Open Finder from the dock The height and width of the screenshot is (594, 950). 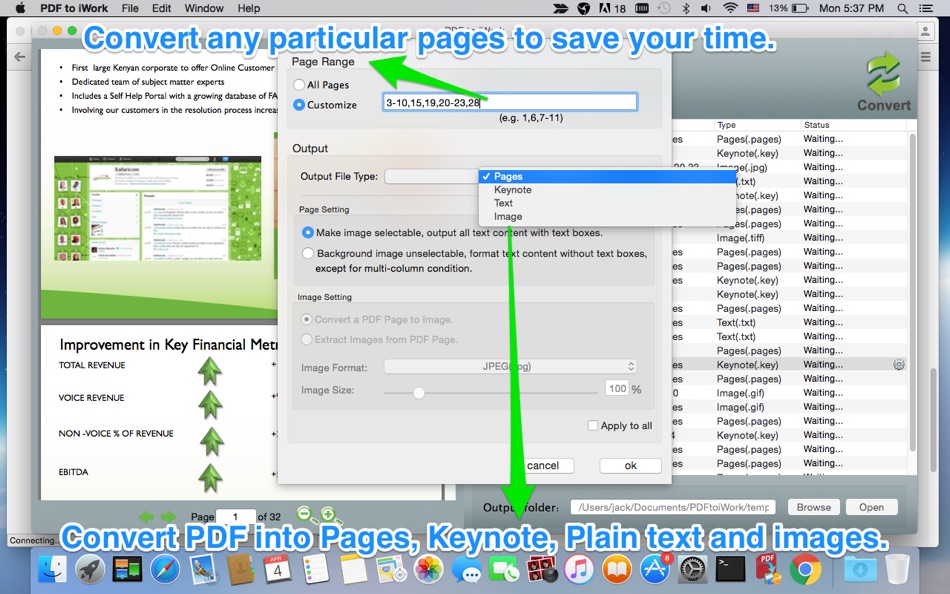pyautogui.click(x=53, y=570)
